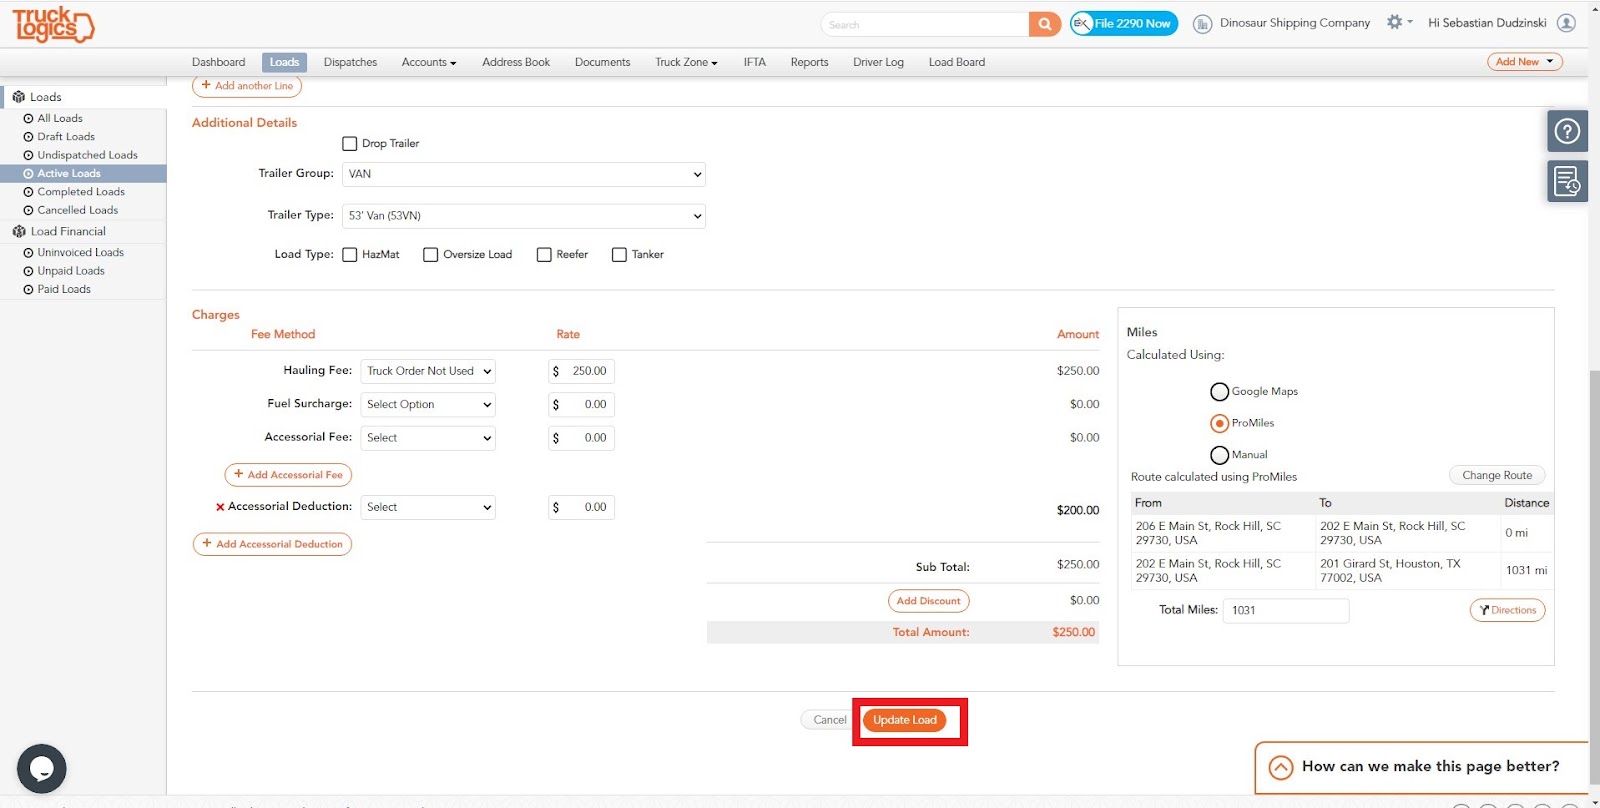The height and width of the screenshot is (808, 1600).
Task: Edit the Accessorial Fee rate field
Action: (581, 438)
